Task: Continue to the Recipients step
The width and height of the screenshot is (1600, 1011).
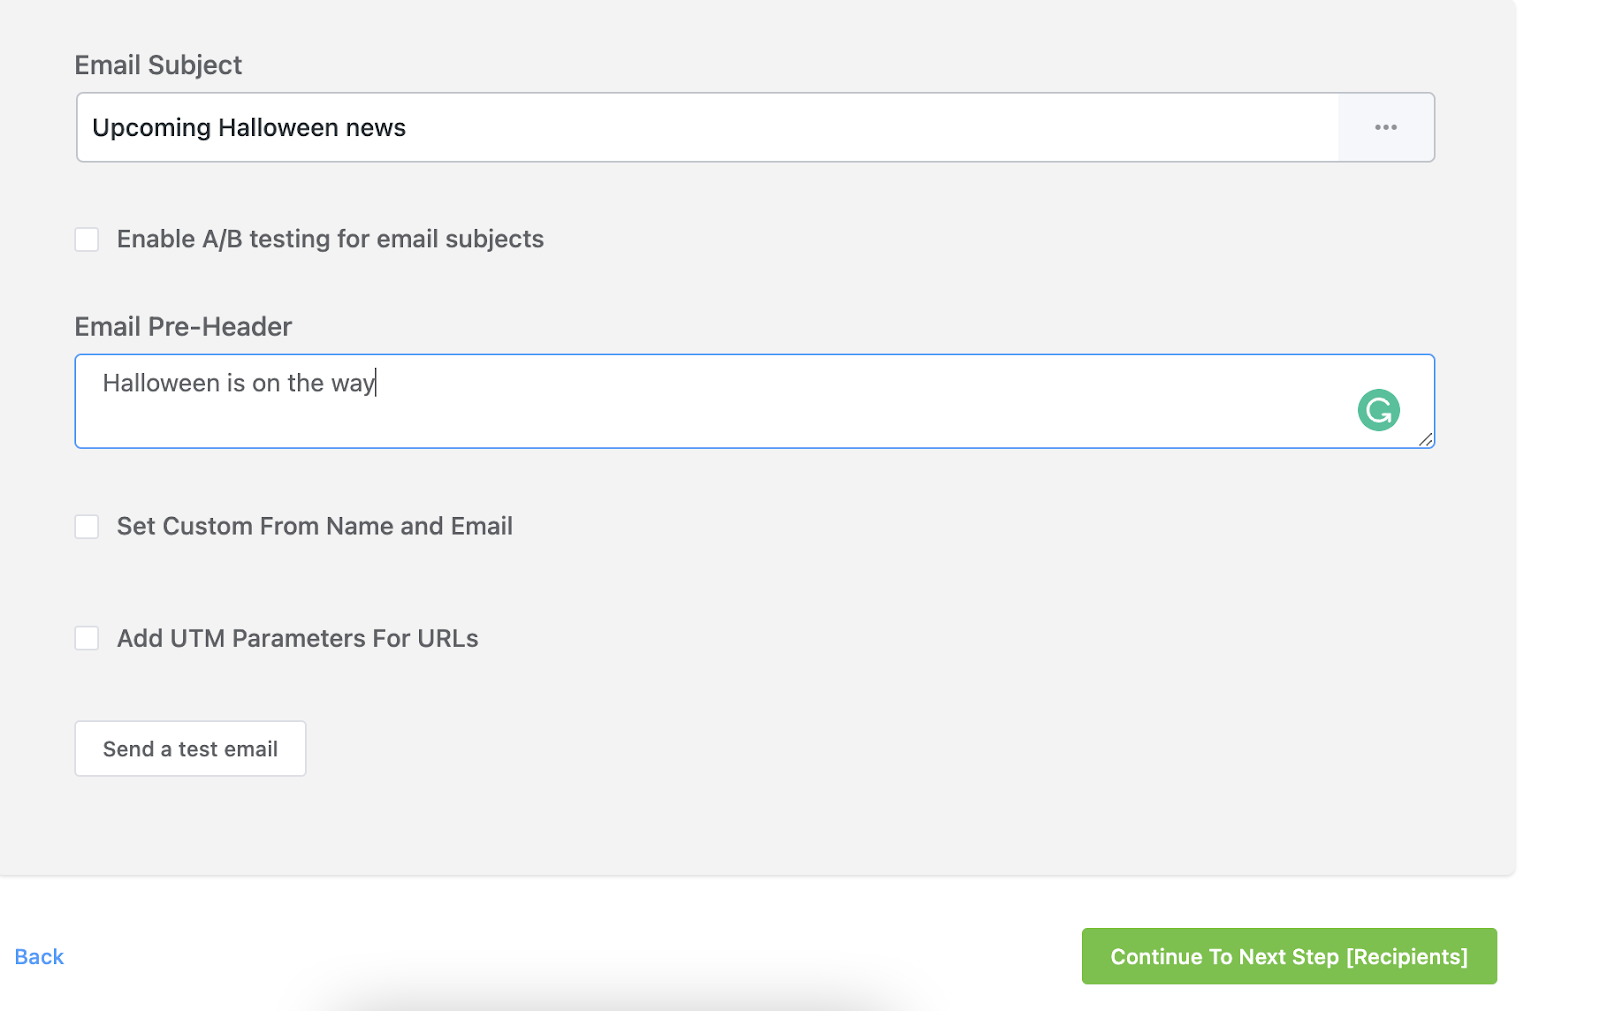Action: (1288, 956)
